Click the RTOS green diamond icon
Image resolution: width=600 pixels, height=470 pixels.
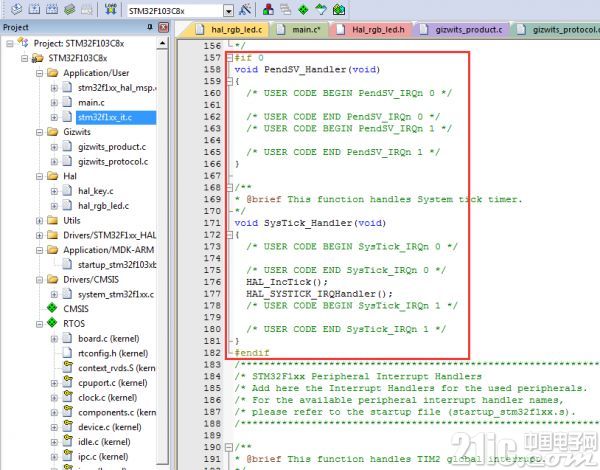click(52, 323)
